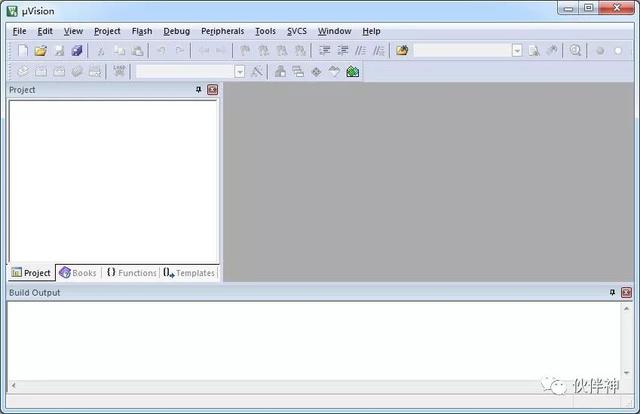Click the Save All icon
Viewport: 640px width, 414px height.
click(x=77, y=50)
